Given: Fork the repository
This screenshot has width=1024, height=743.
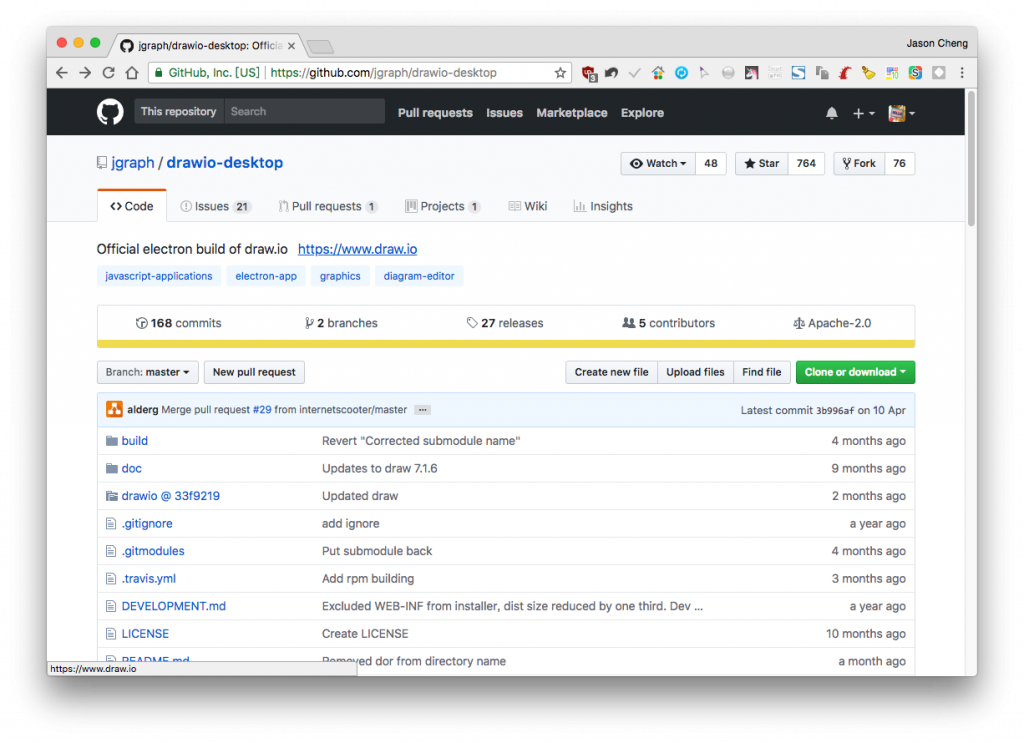Looking at the screenshot, I should click(x=859, y=163).
